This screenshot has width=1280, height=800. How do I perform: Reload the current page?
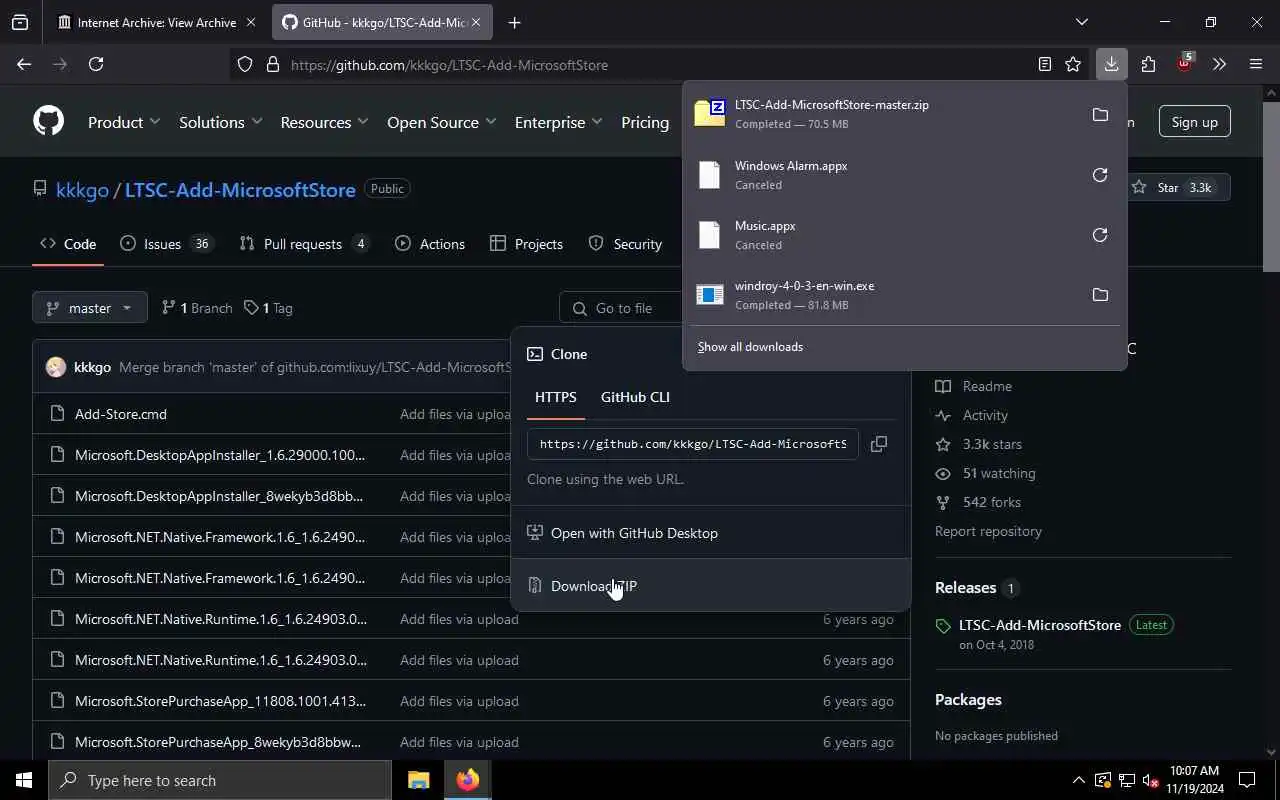click(x=96, y=64)
